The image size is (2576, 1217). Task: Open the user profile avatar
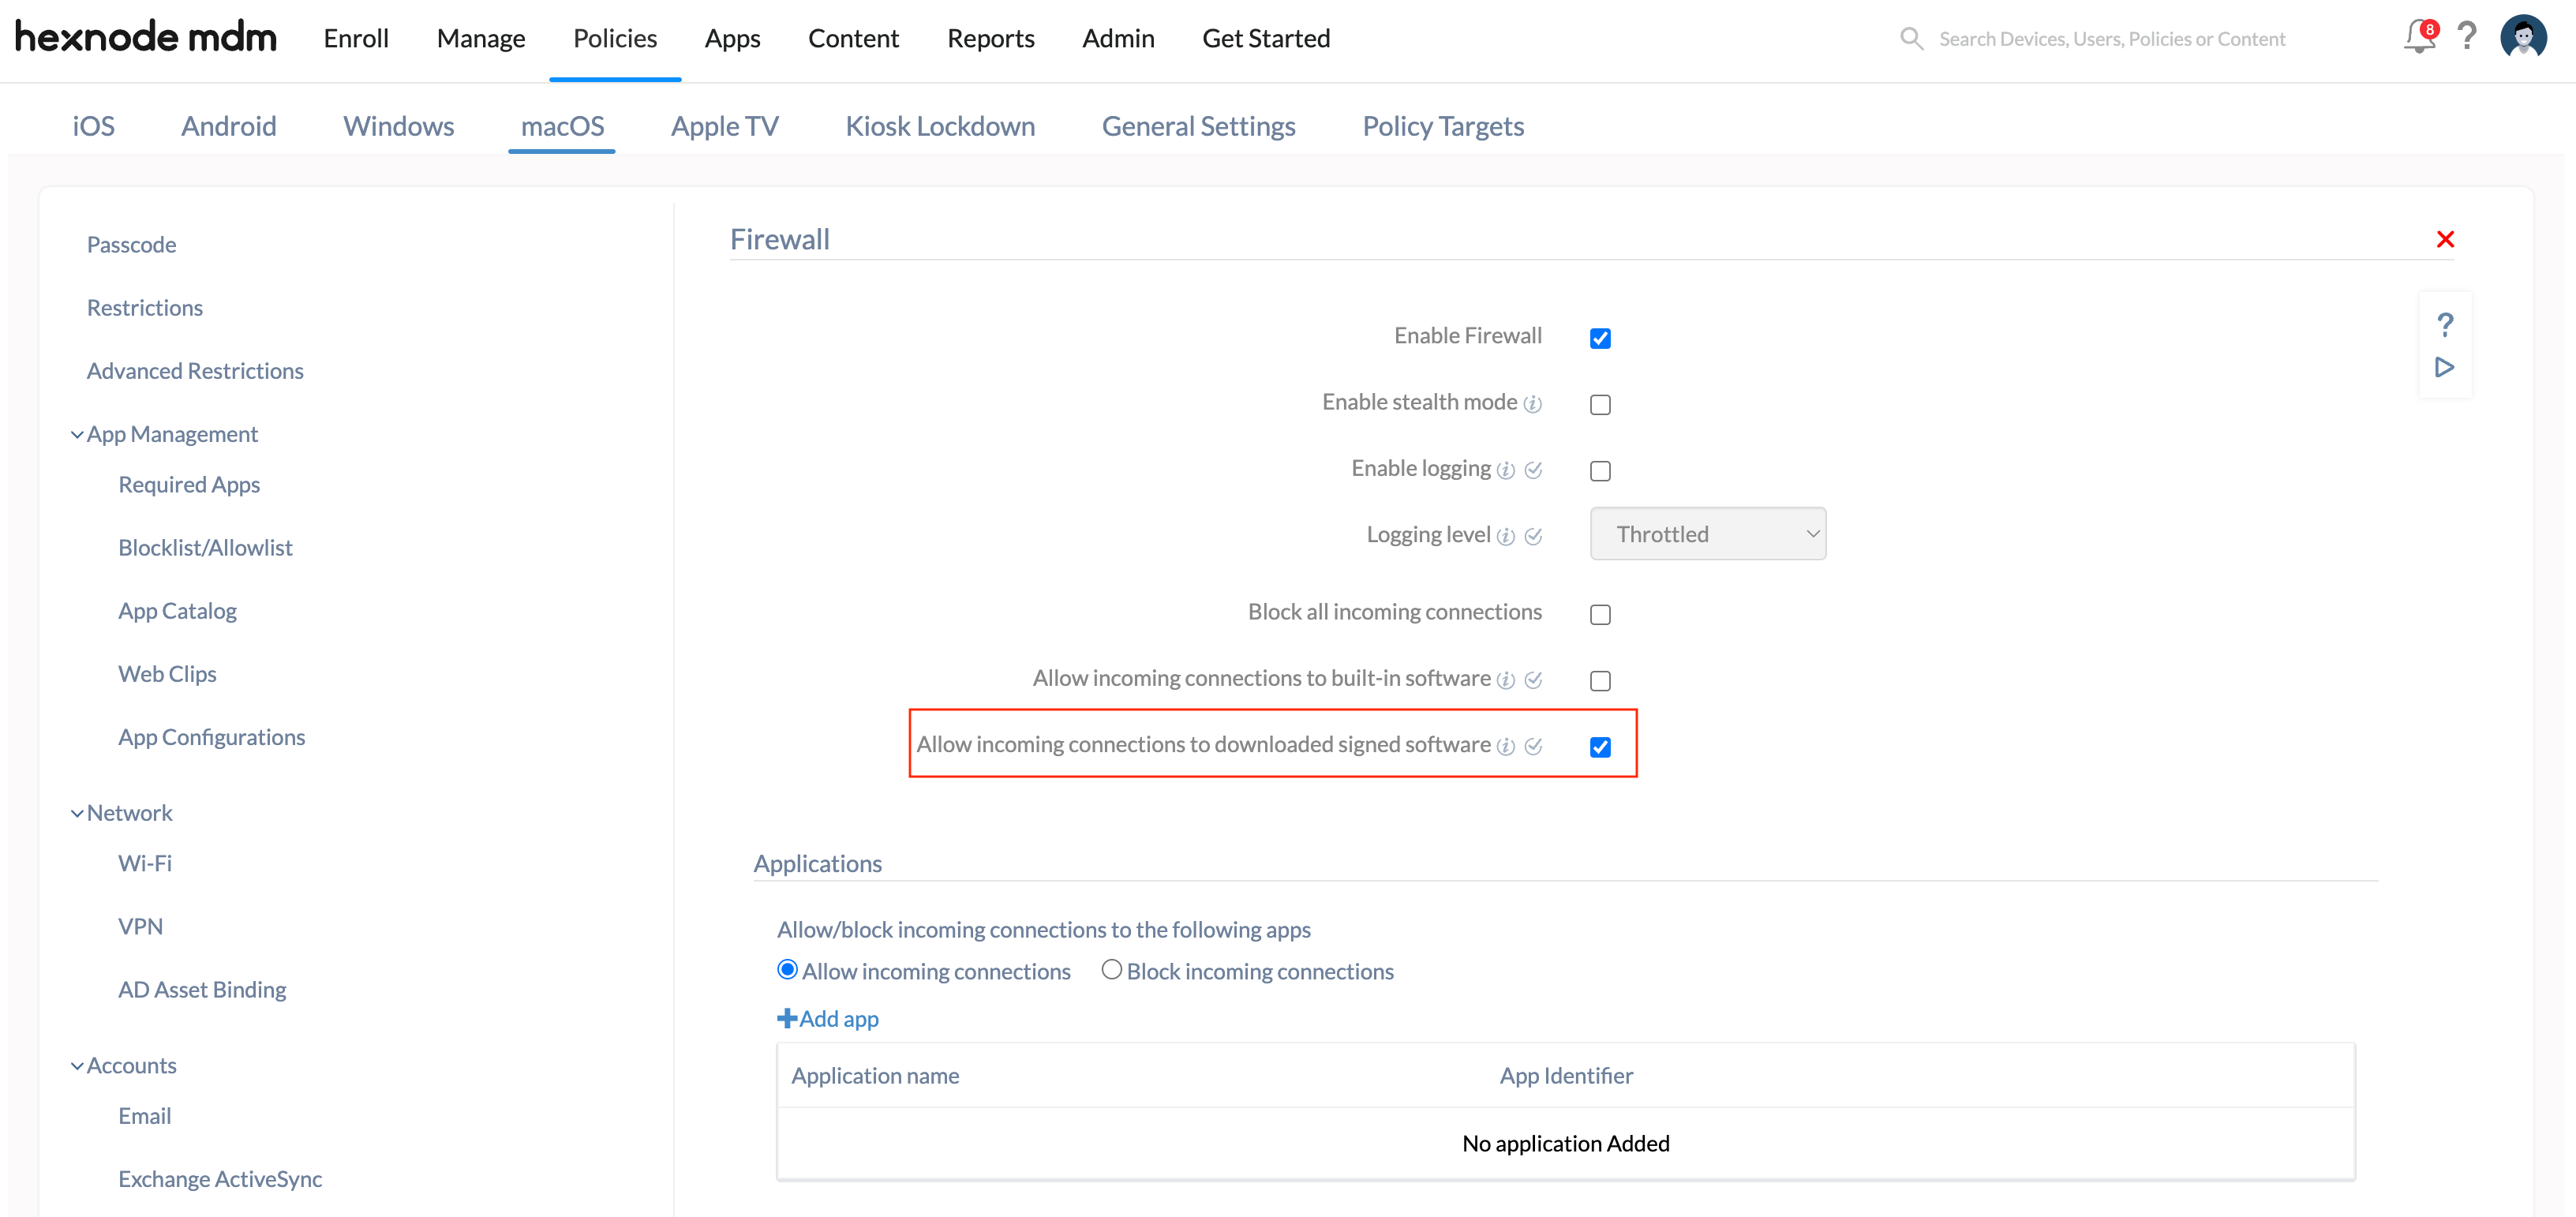[x=2523, y=37]
